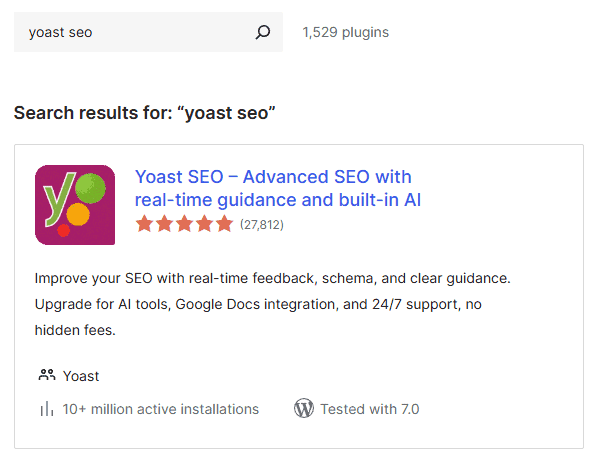Click '10+ million active installations' text

161,409
